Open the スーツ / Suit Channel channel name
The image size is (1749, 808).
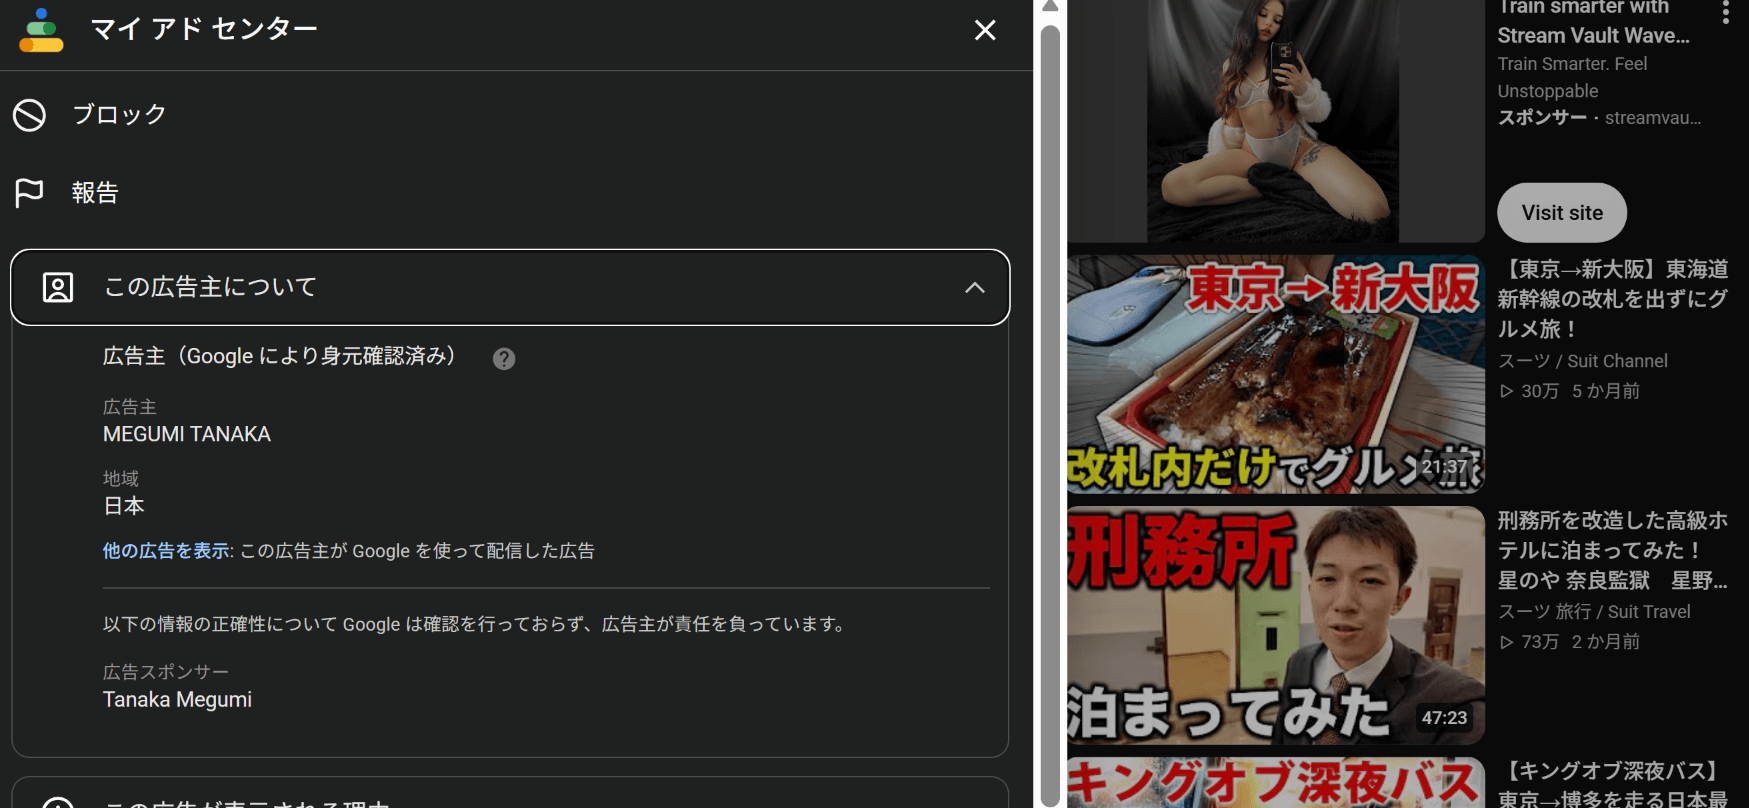tap(1583, 361)
